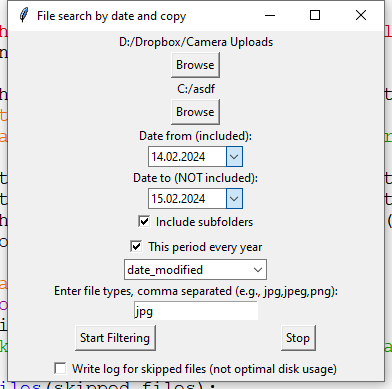
Task: Uncheck the Include subfolders checkbox
Action: 144,222
